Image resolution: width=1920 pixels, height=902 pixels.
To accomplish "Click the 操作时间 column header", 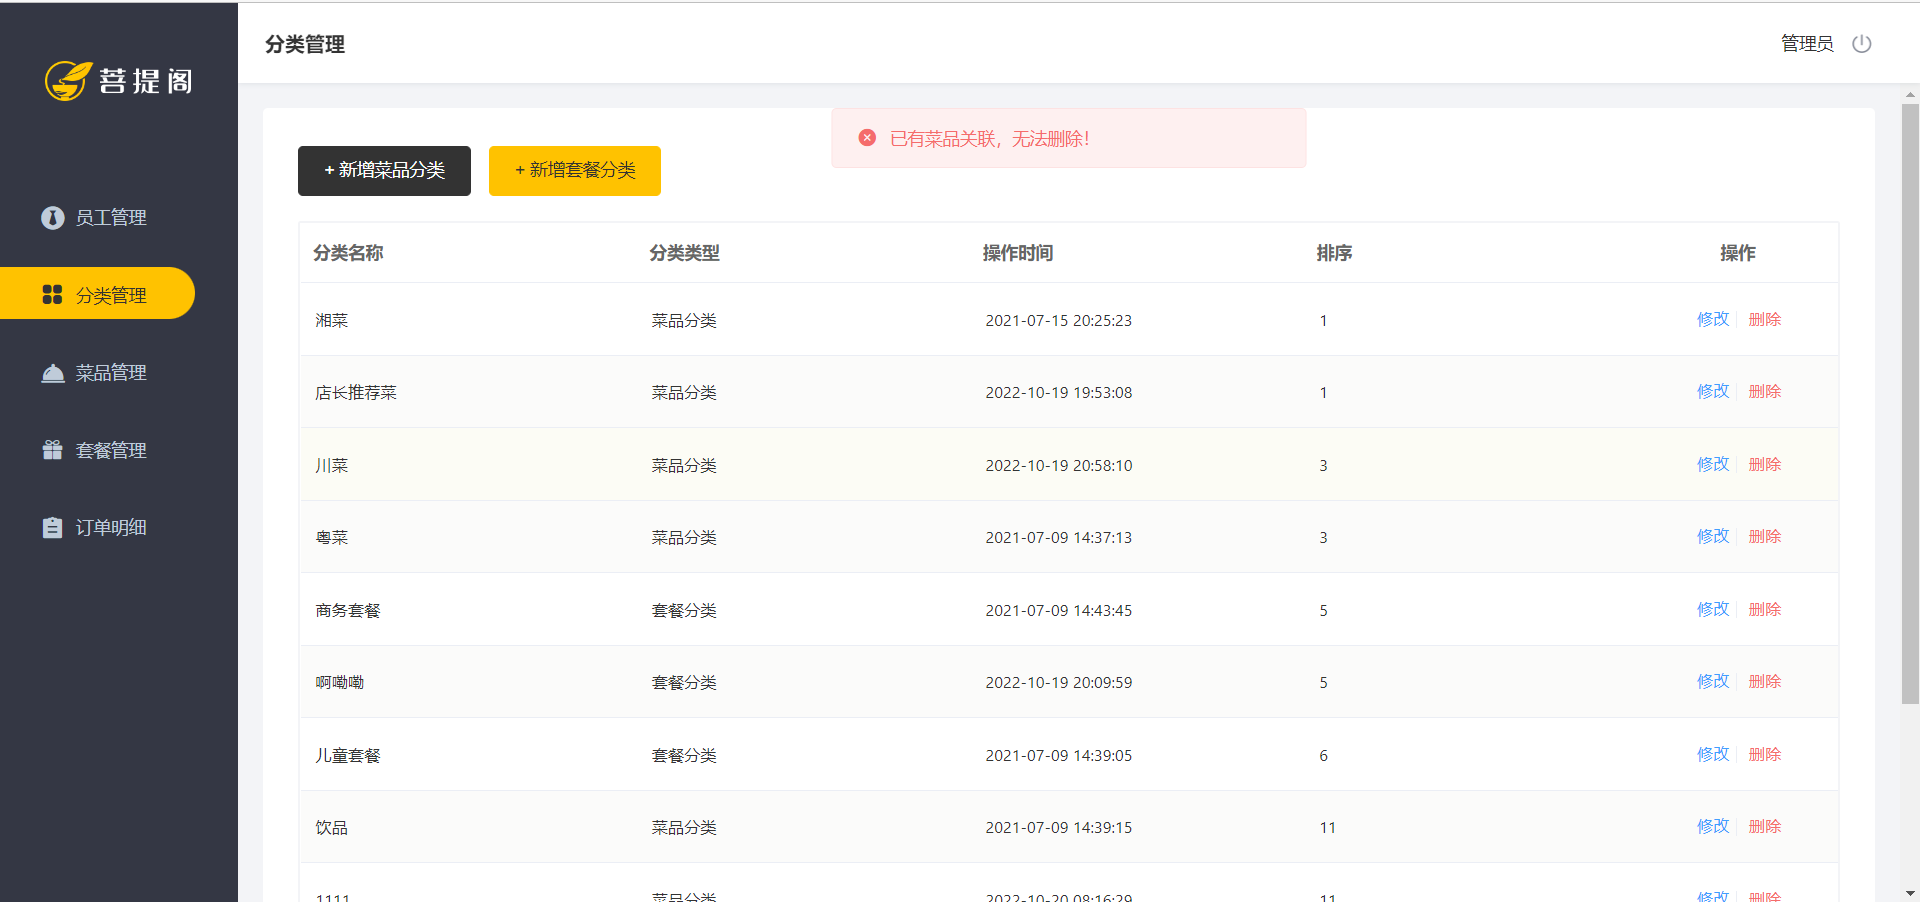I will click(x=1018, y=253).
